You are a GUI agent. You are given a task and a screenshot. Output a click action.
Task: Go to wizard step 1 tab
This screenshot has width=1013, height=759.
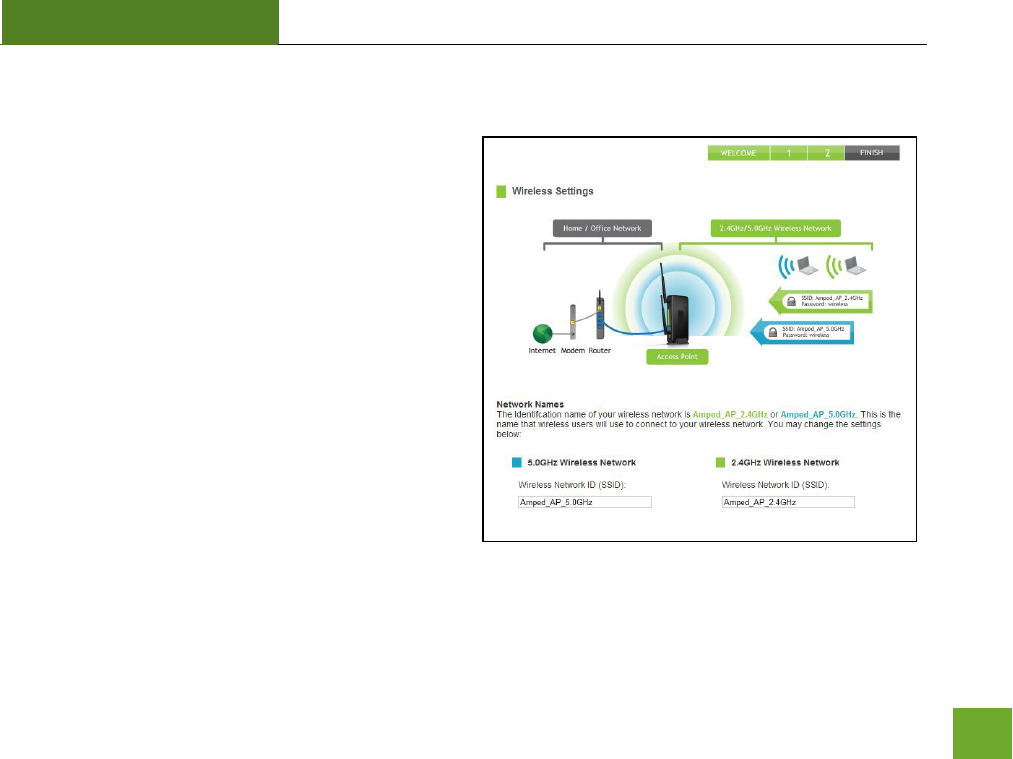coord(789,153)
